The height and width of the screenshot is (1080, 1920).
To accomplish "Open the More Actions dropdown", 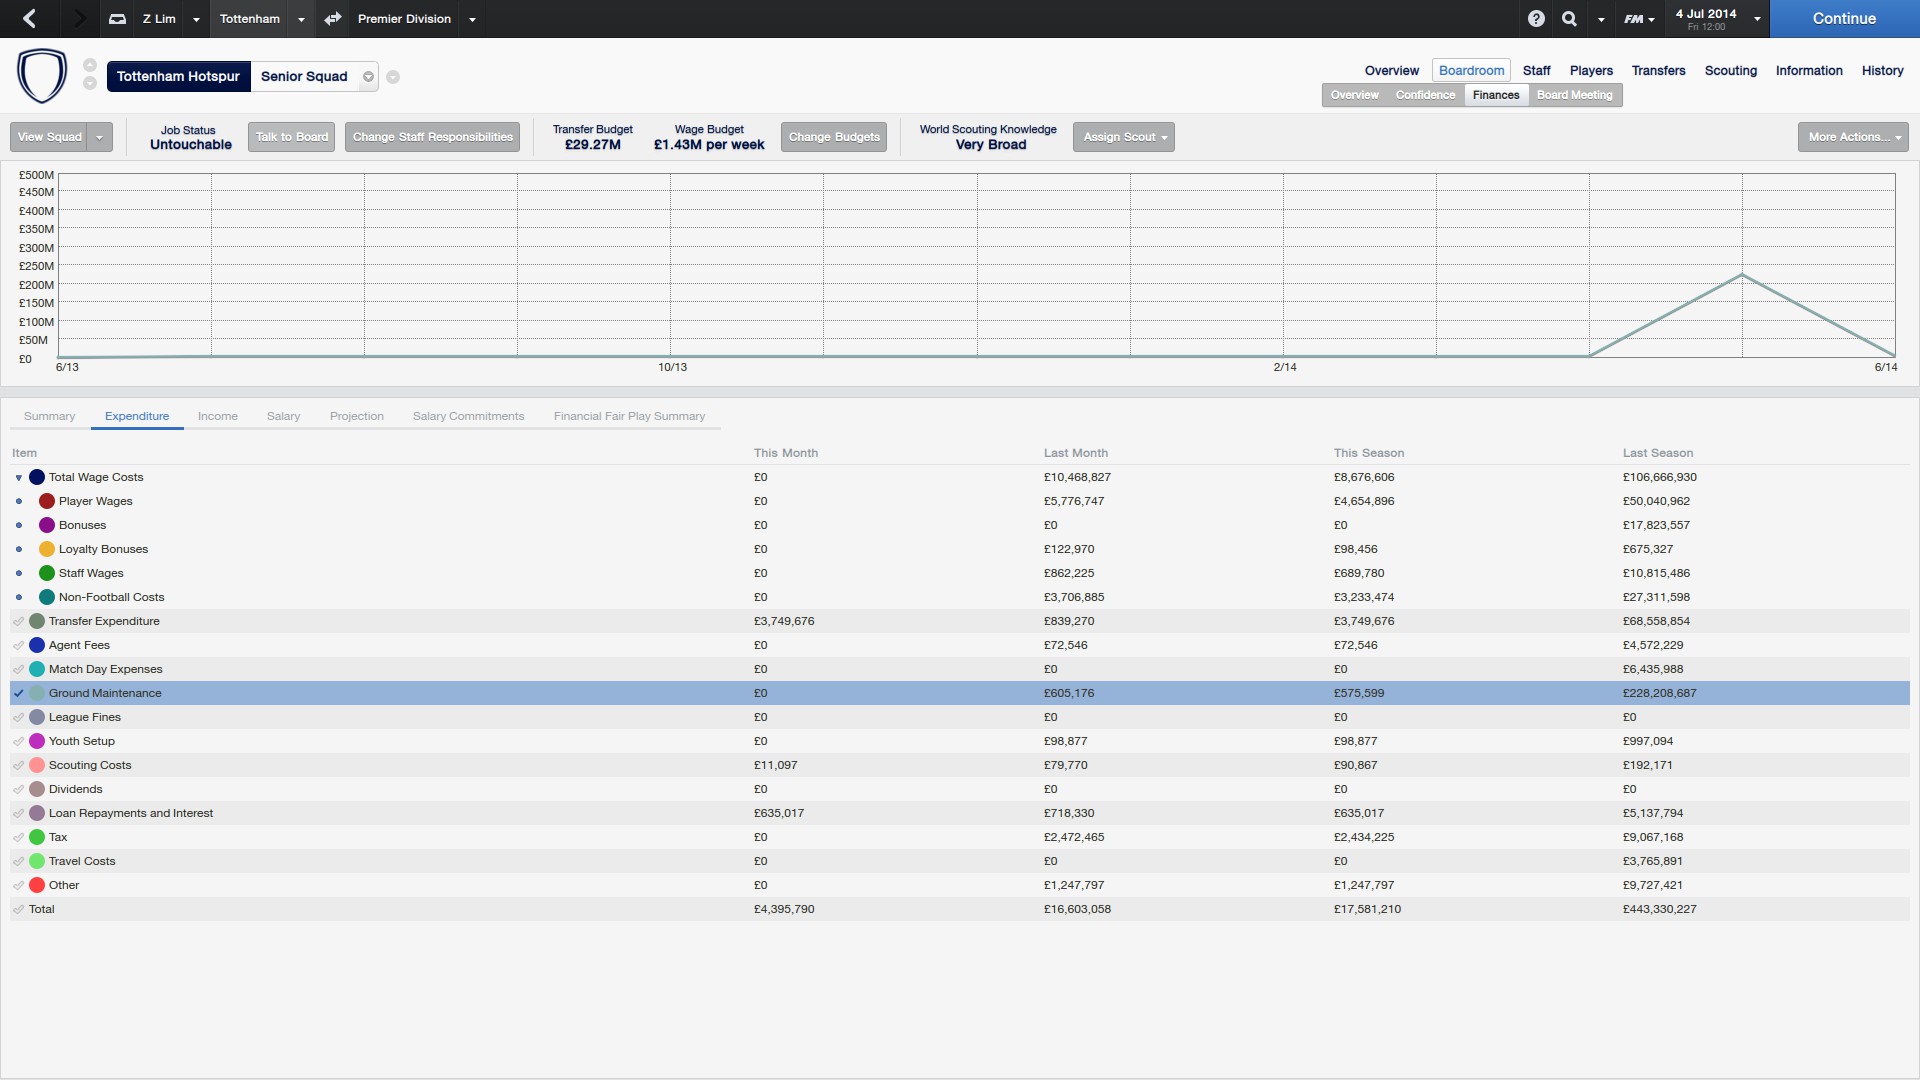I will click(x=1853, y=137).
